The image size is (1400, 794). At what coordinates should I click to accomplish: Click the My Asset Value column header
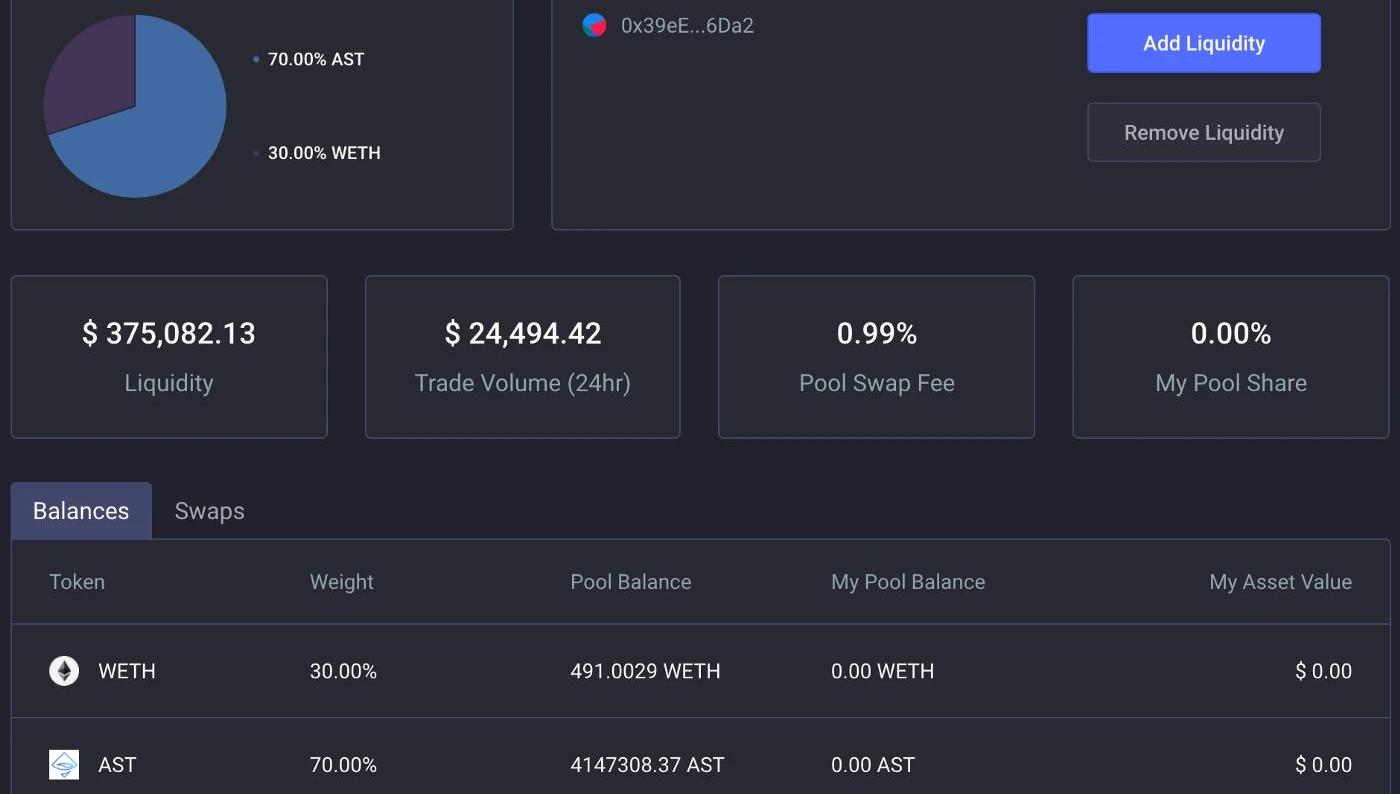point(1280,582)
